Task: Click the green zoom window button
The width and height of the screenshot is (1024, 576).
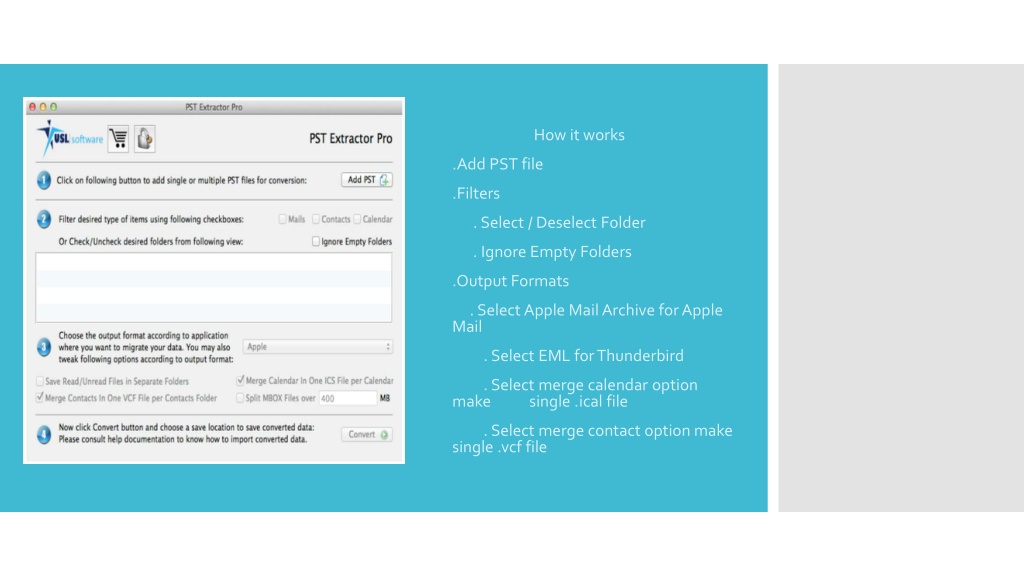Action: (54, 106)
